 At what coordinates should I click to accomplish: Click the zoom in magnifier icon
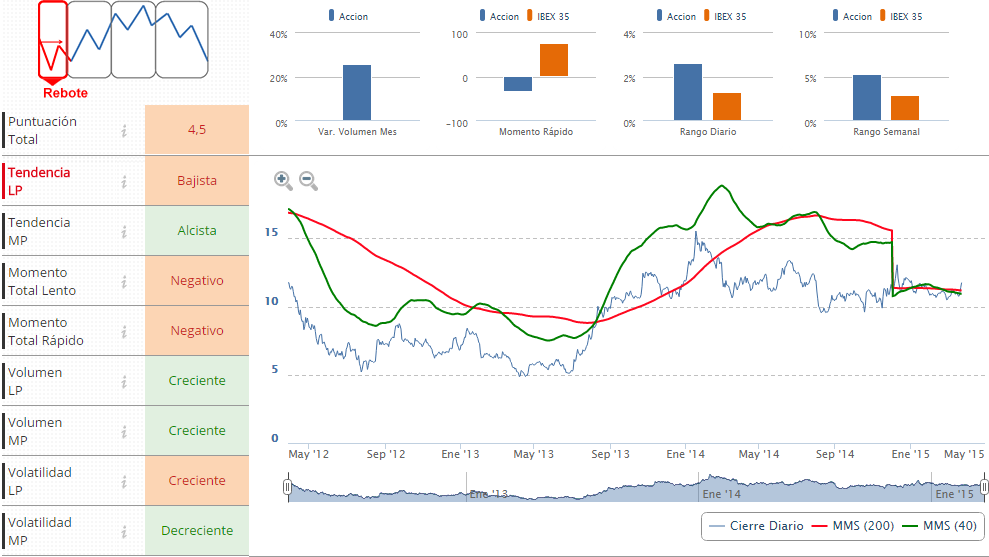[x=283, y=180]
